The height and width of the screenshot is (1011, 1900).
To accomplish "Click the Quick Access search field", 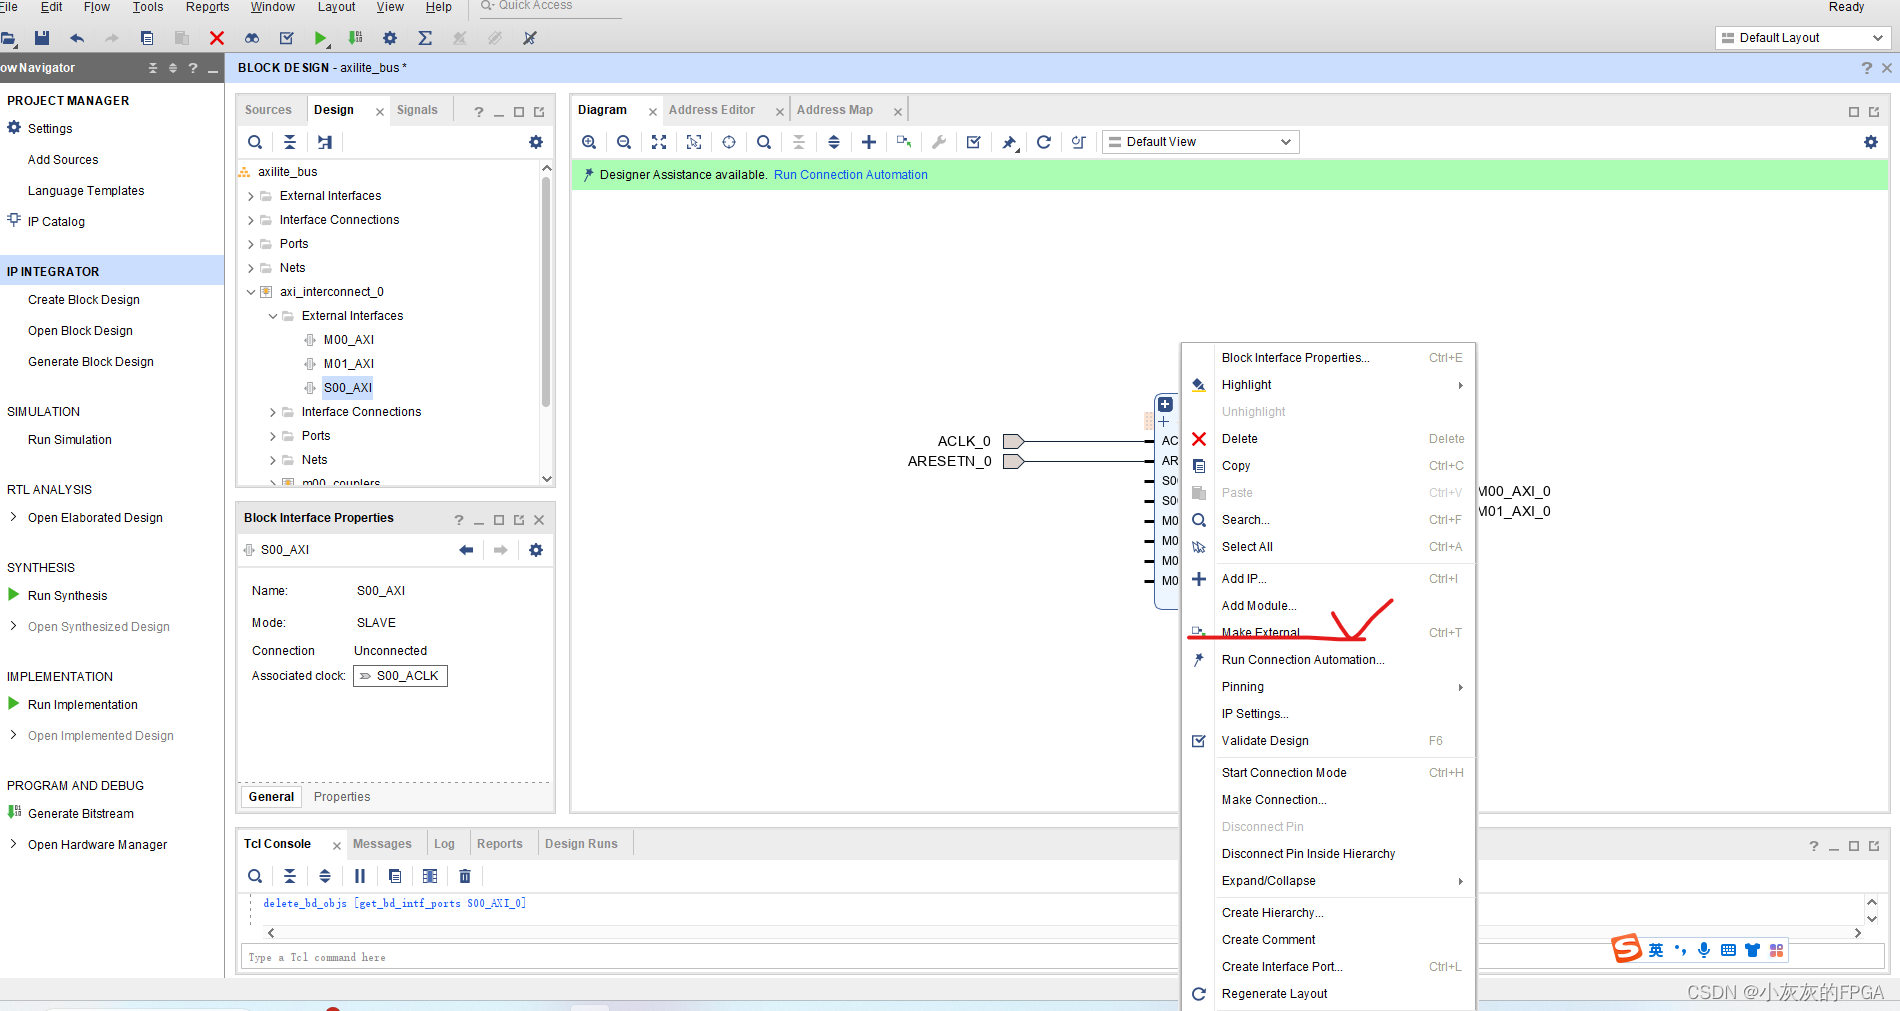I will [550, 7].
